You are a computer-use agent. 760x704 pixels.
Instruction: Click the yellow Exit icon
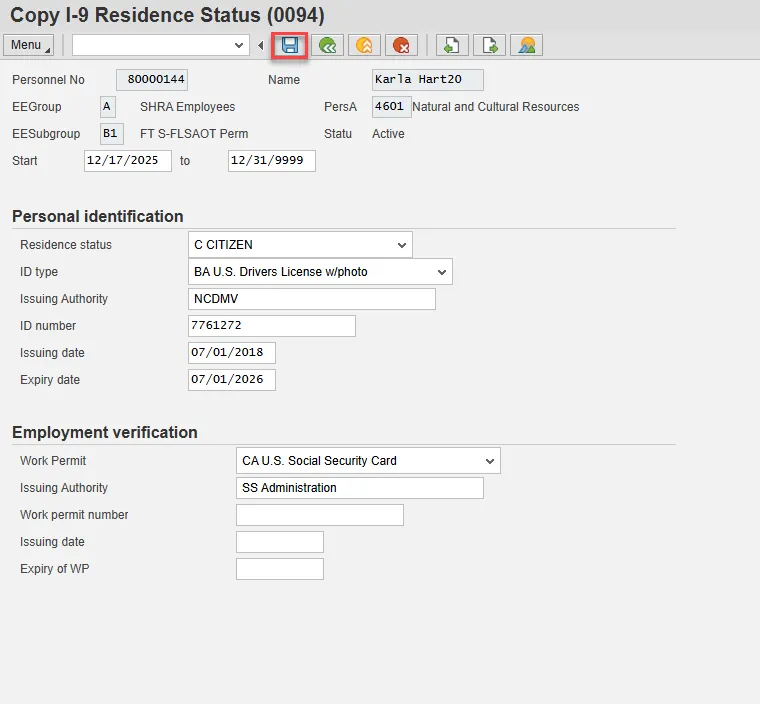(364, 45)
